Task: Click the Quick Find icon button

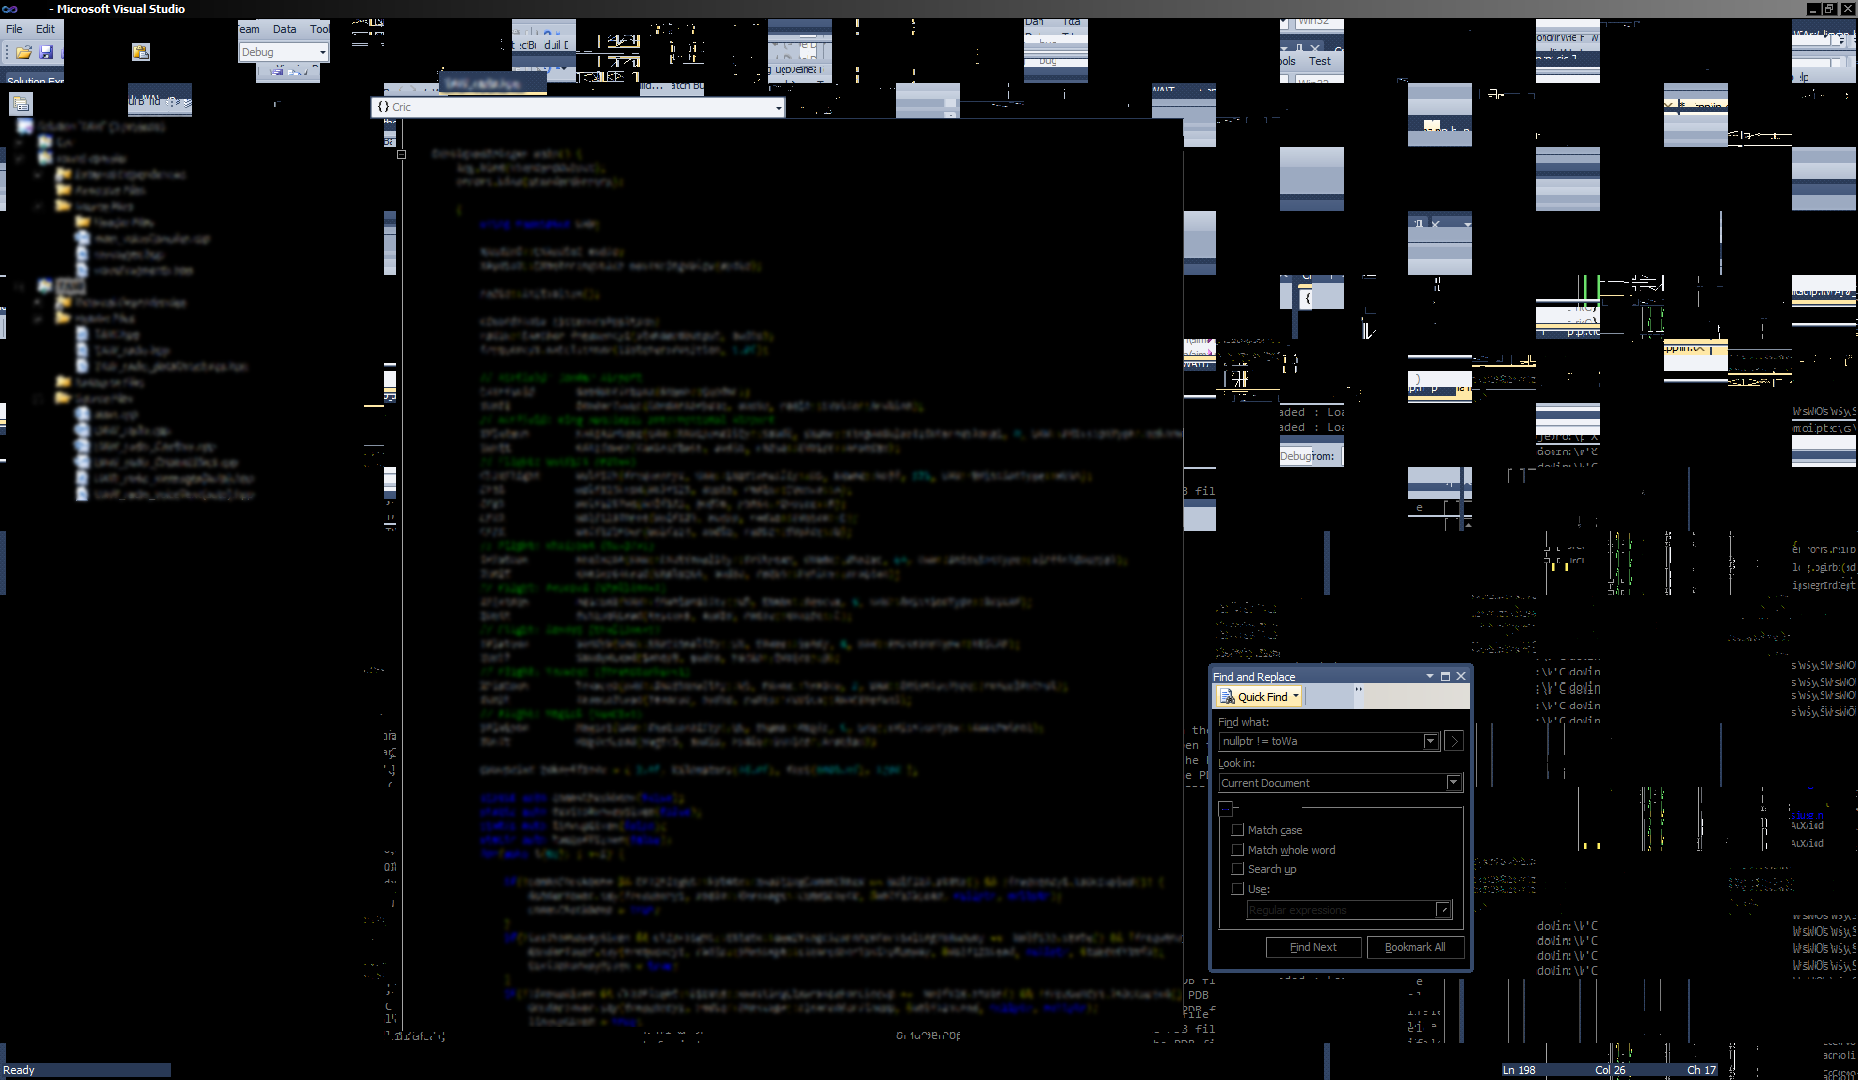Action: 1226,697
